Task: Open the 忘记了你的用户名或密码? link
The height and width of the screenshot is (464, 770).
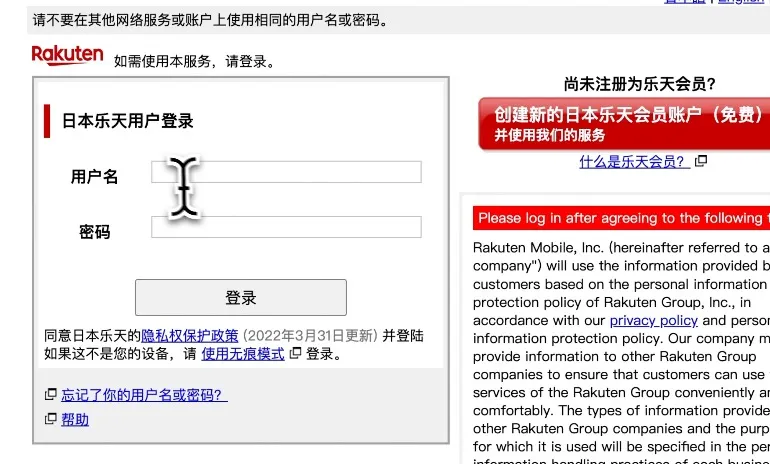Action: 144,395
